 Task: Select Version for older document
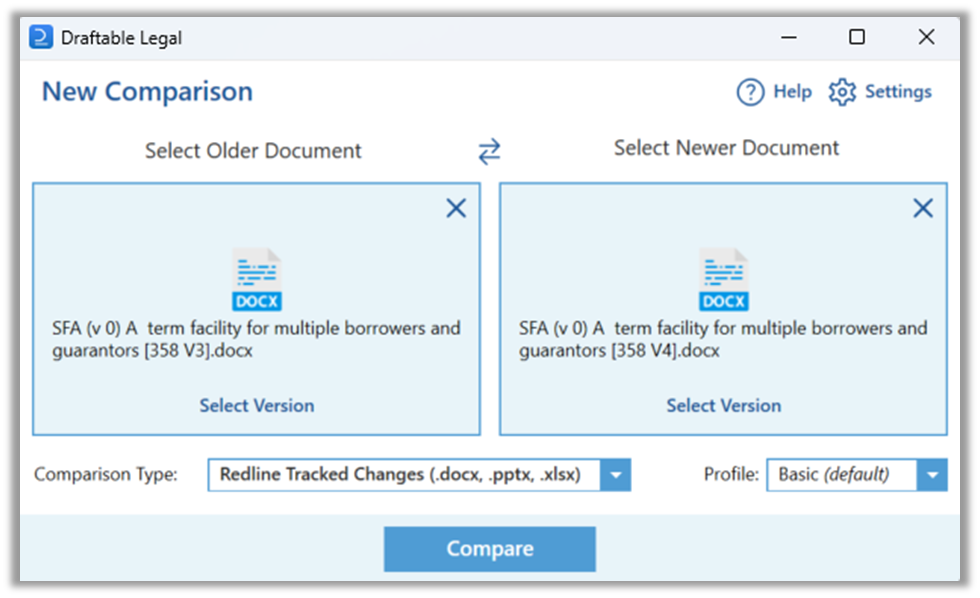point(257,406)
